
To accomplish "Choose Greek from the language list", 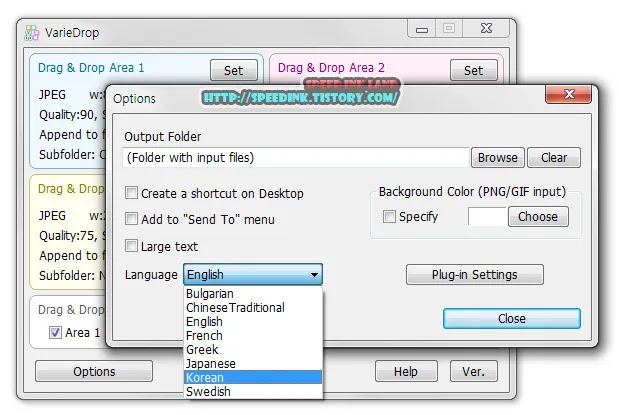I will click(253, 349).
